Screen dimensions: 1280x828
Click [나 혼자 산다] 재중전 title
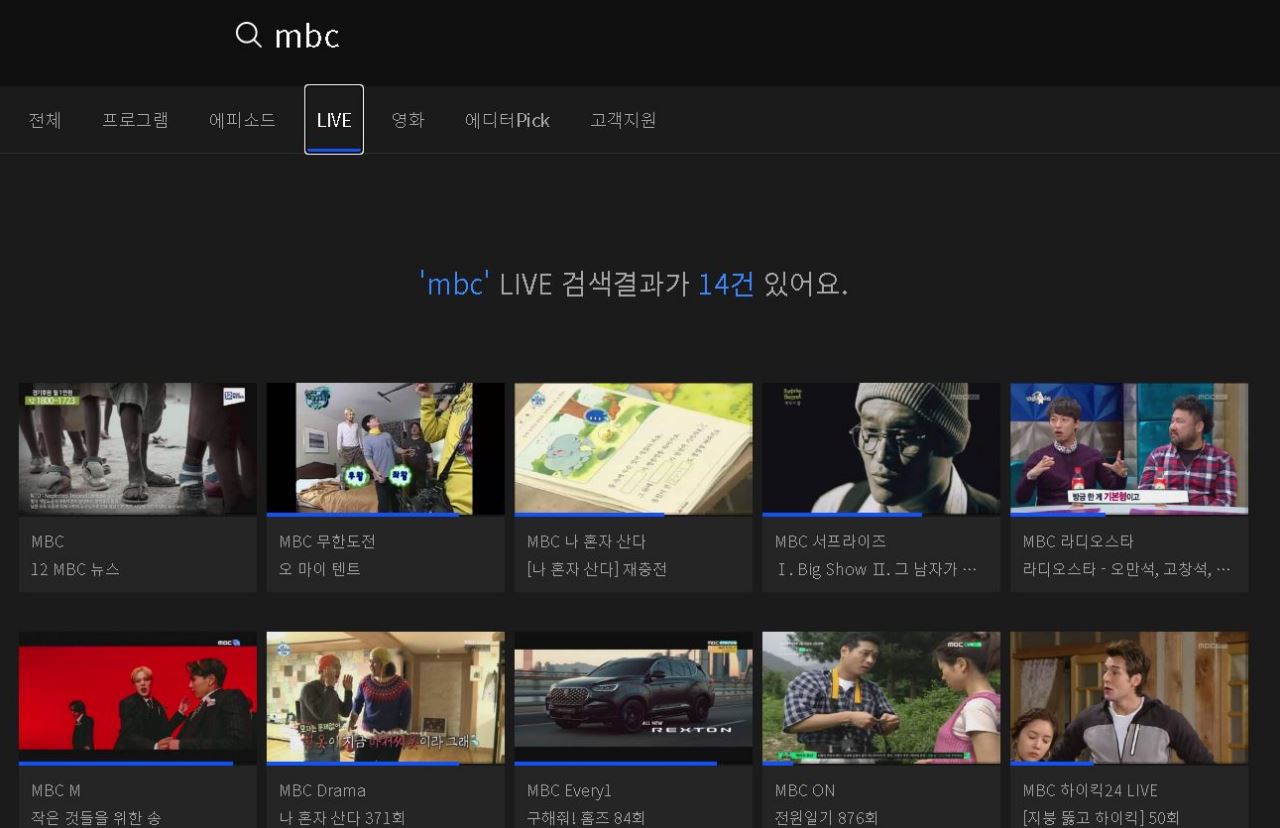tap(597, 569)
